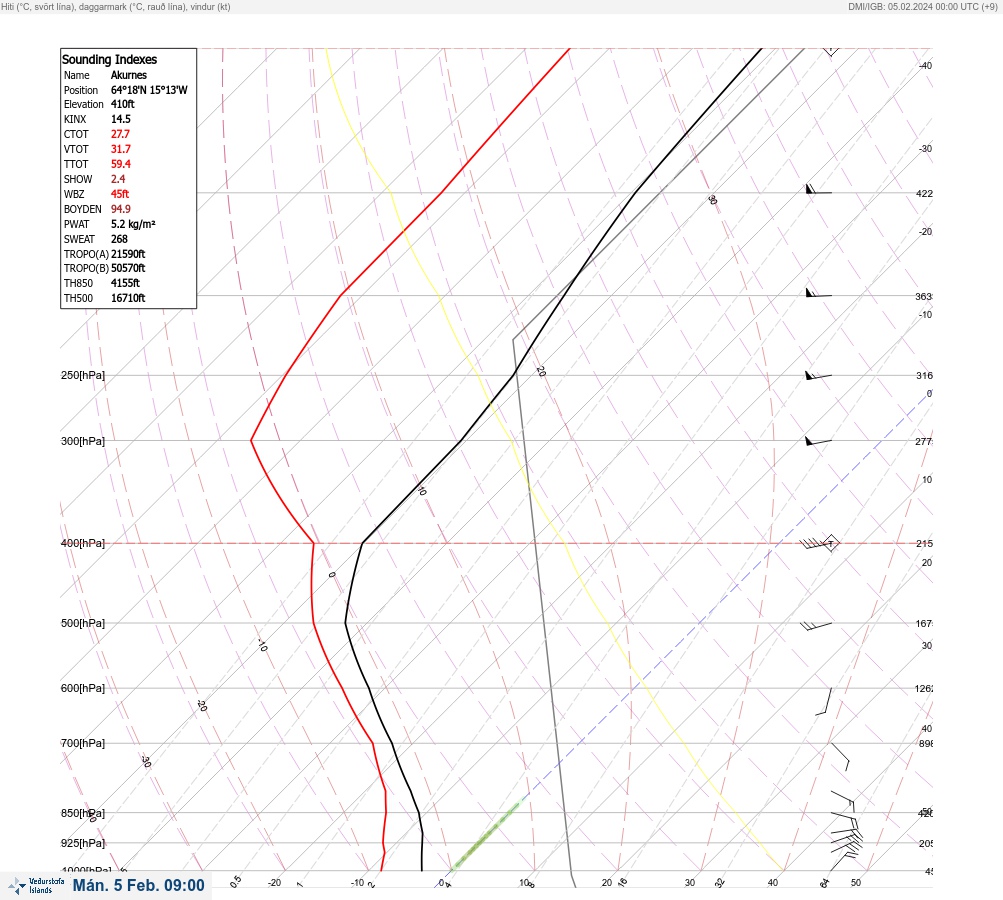Click the TTOT value '59.4'

[120, 164]
